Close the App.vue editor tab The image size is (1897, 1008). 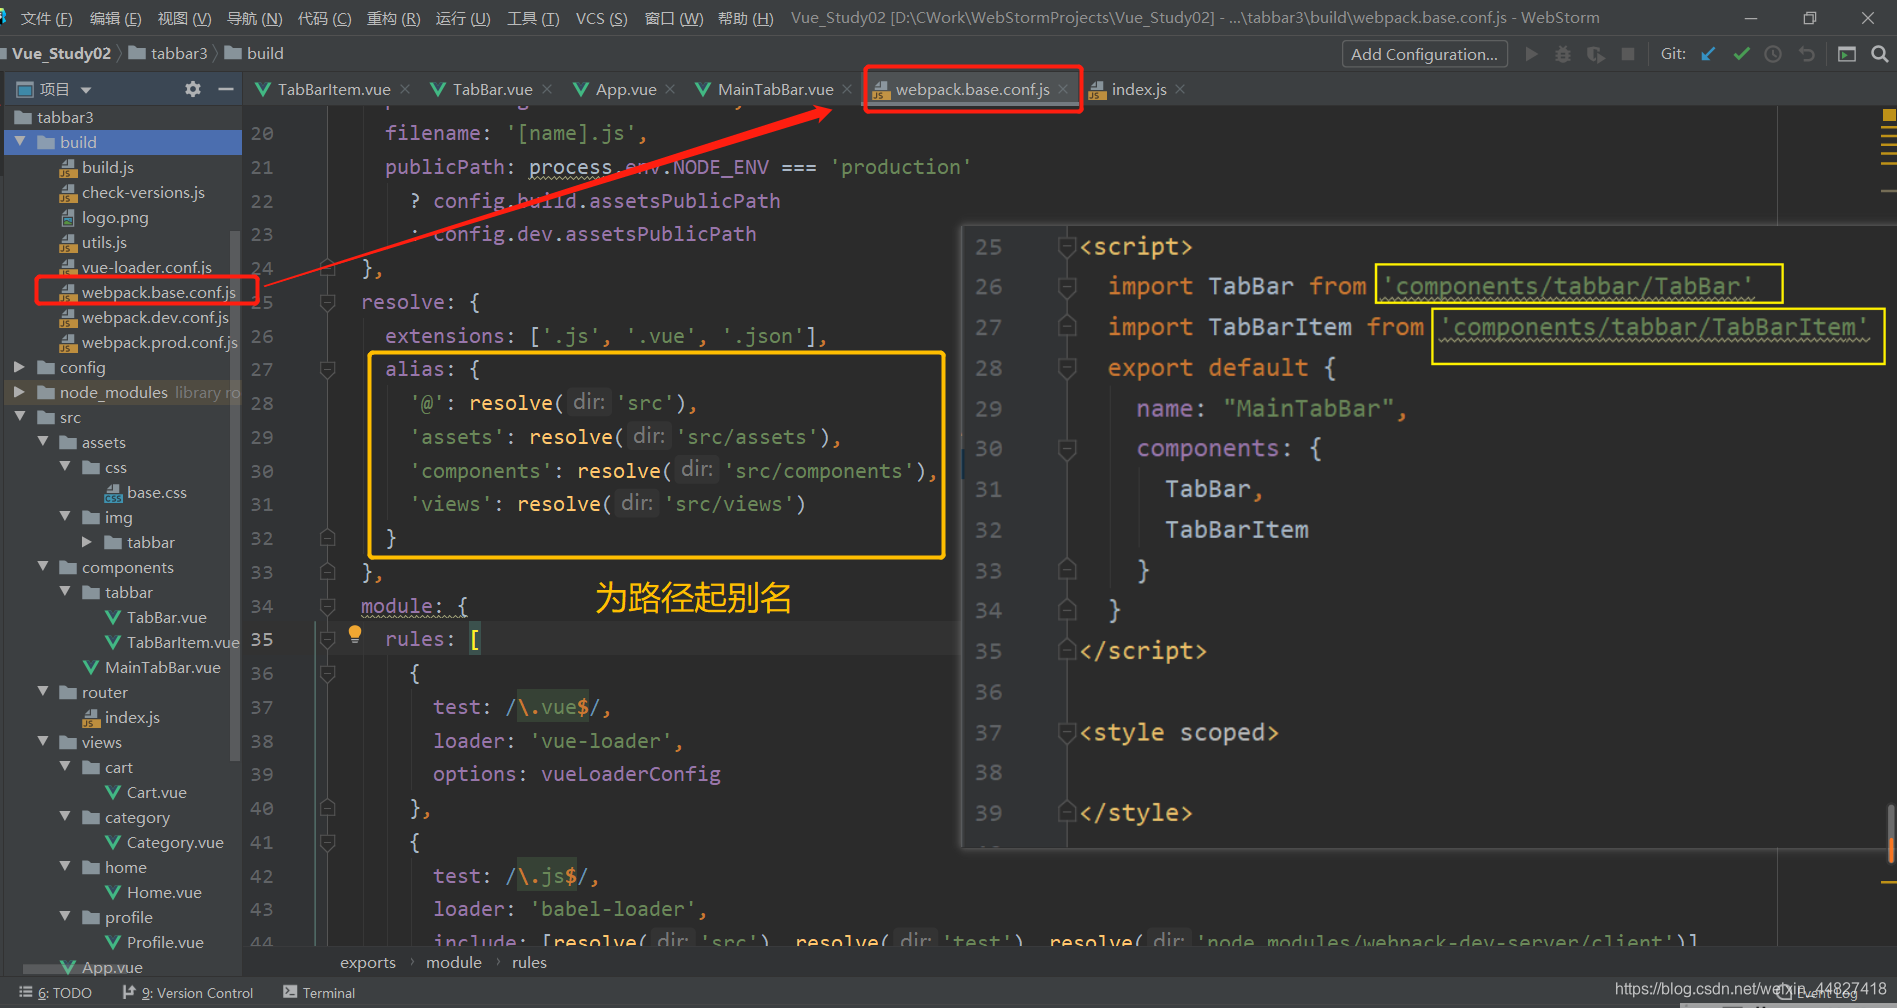[670, 89]
